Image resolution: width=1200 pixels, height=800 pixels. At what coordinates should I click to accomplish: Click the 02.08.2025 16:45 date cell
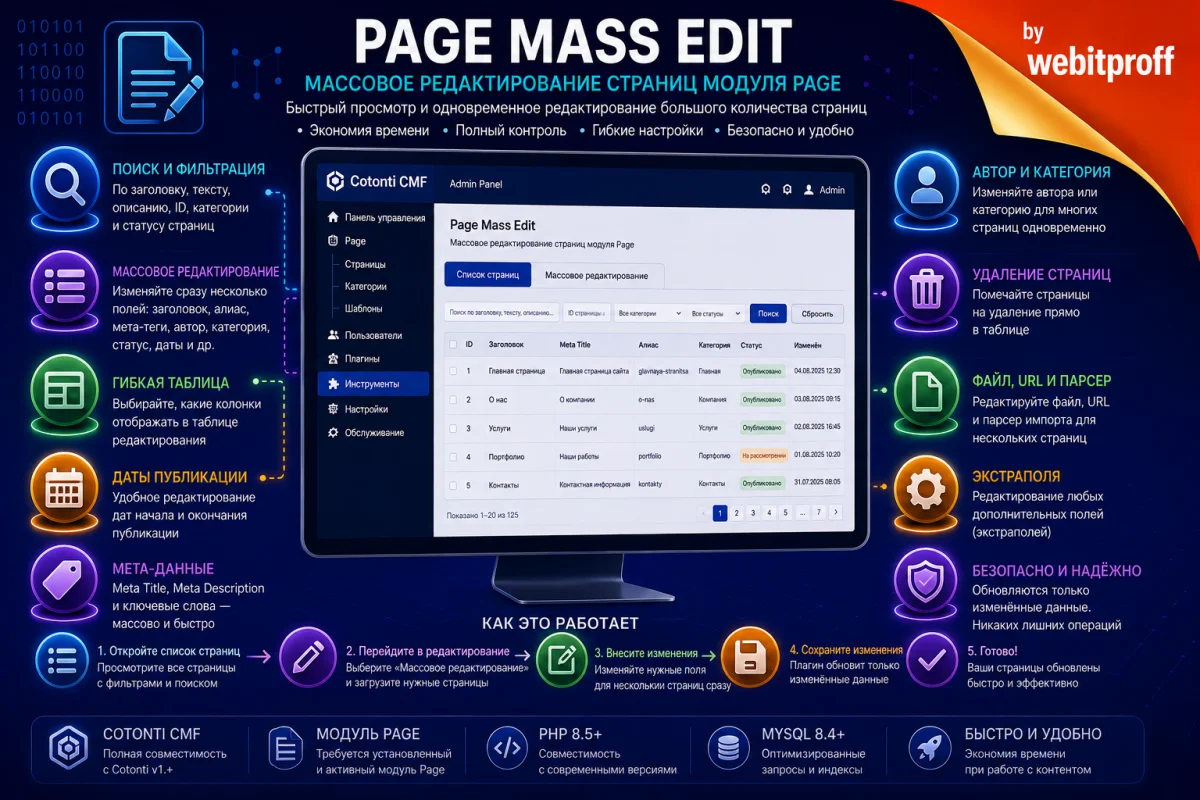coord(816,428)
